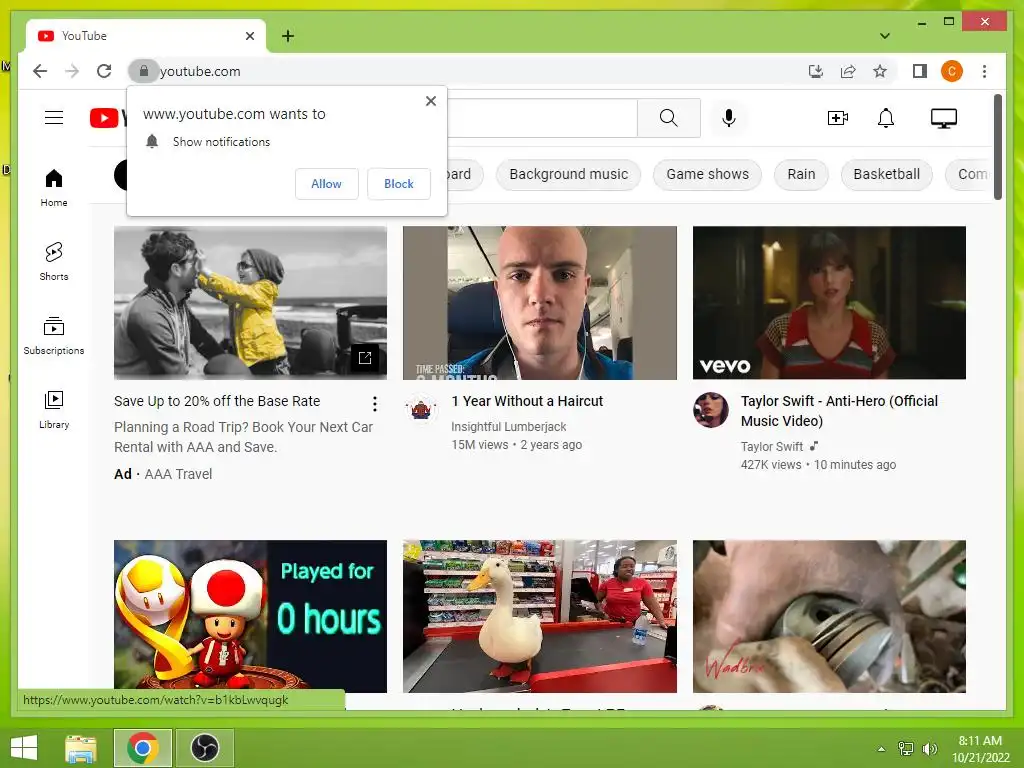Open Windows Start button
This screenshot has width=1024, height=768.
(24, 748)
